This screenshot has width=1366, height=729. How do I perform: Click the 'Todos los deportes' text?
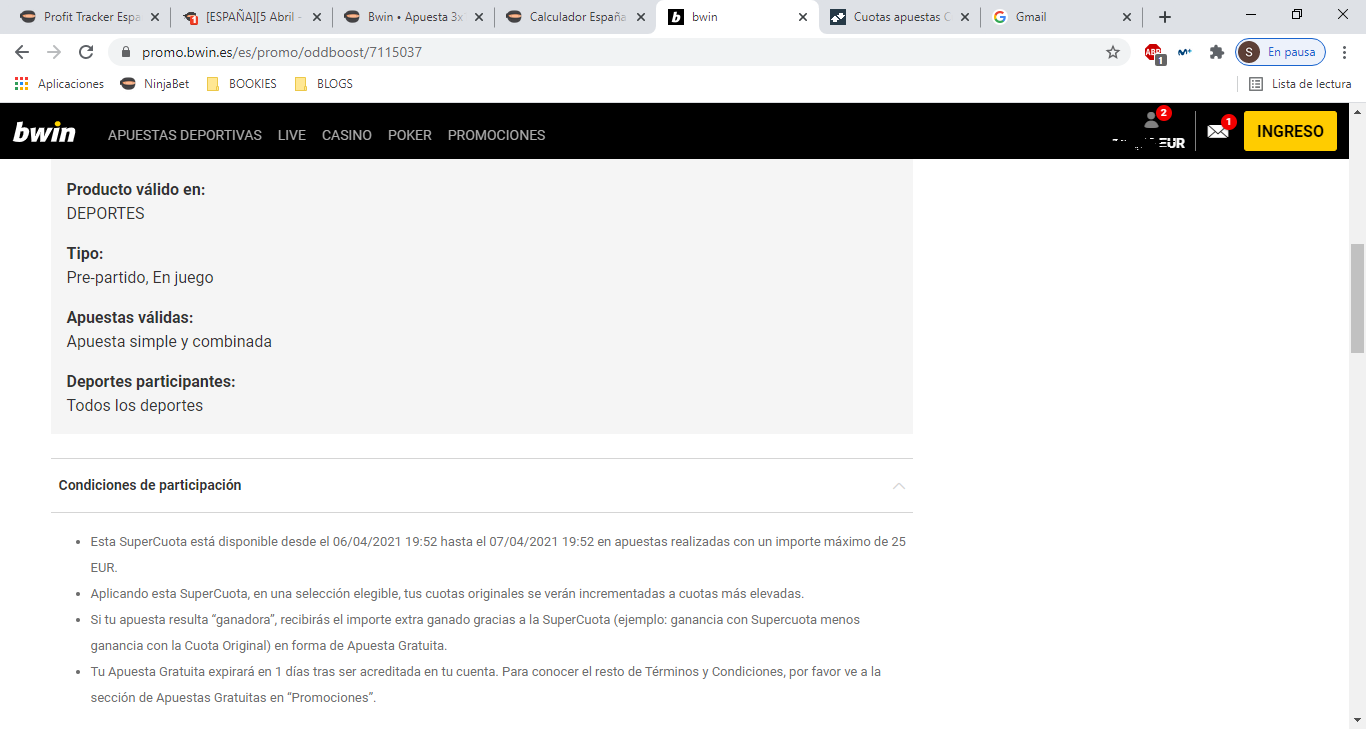135,406
